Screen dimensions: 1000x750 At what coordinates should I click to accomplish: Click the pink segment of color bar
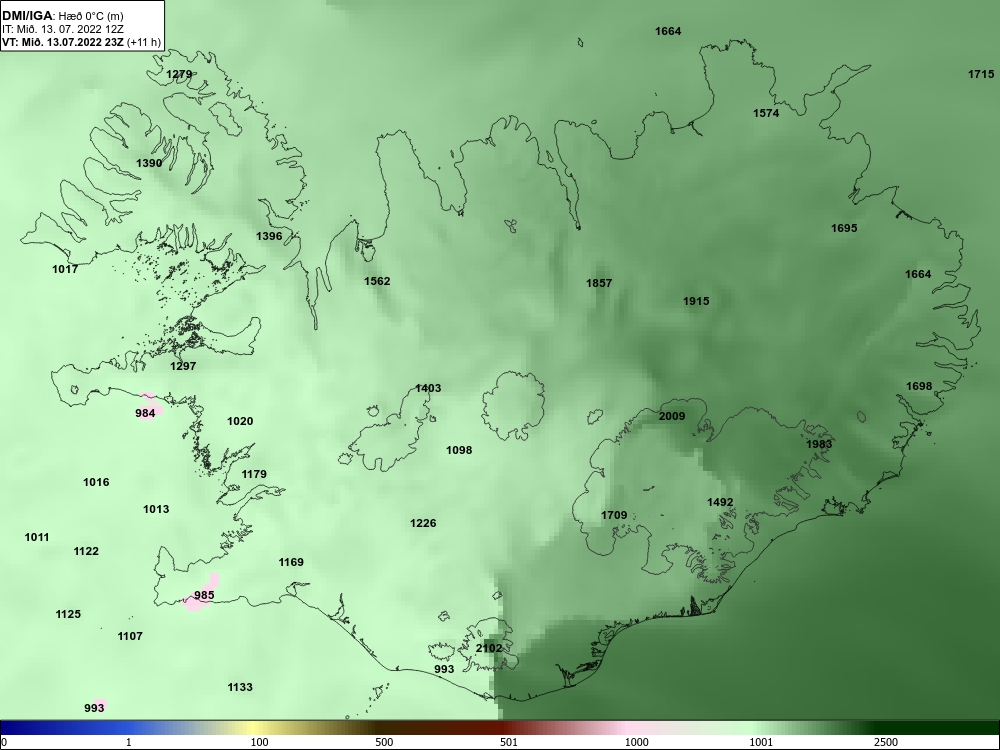pos(628,728)
